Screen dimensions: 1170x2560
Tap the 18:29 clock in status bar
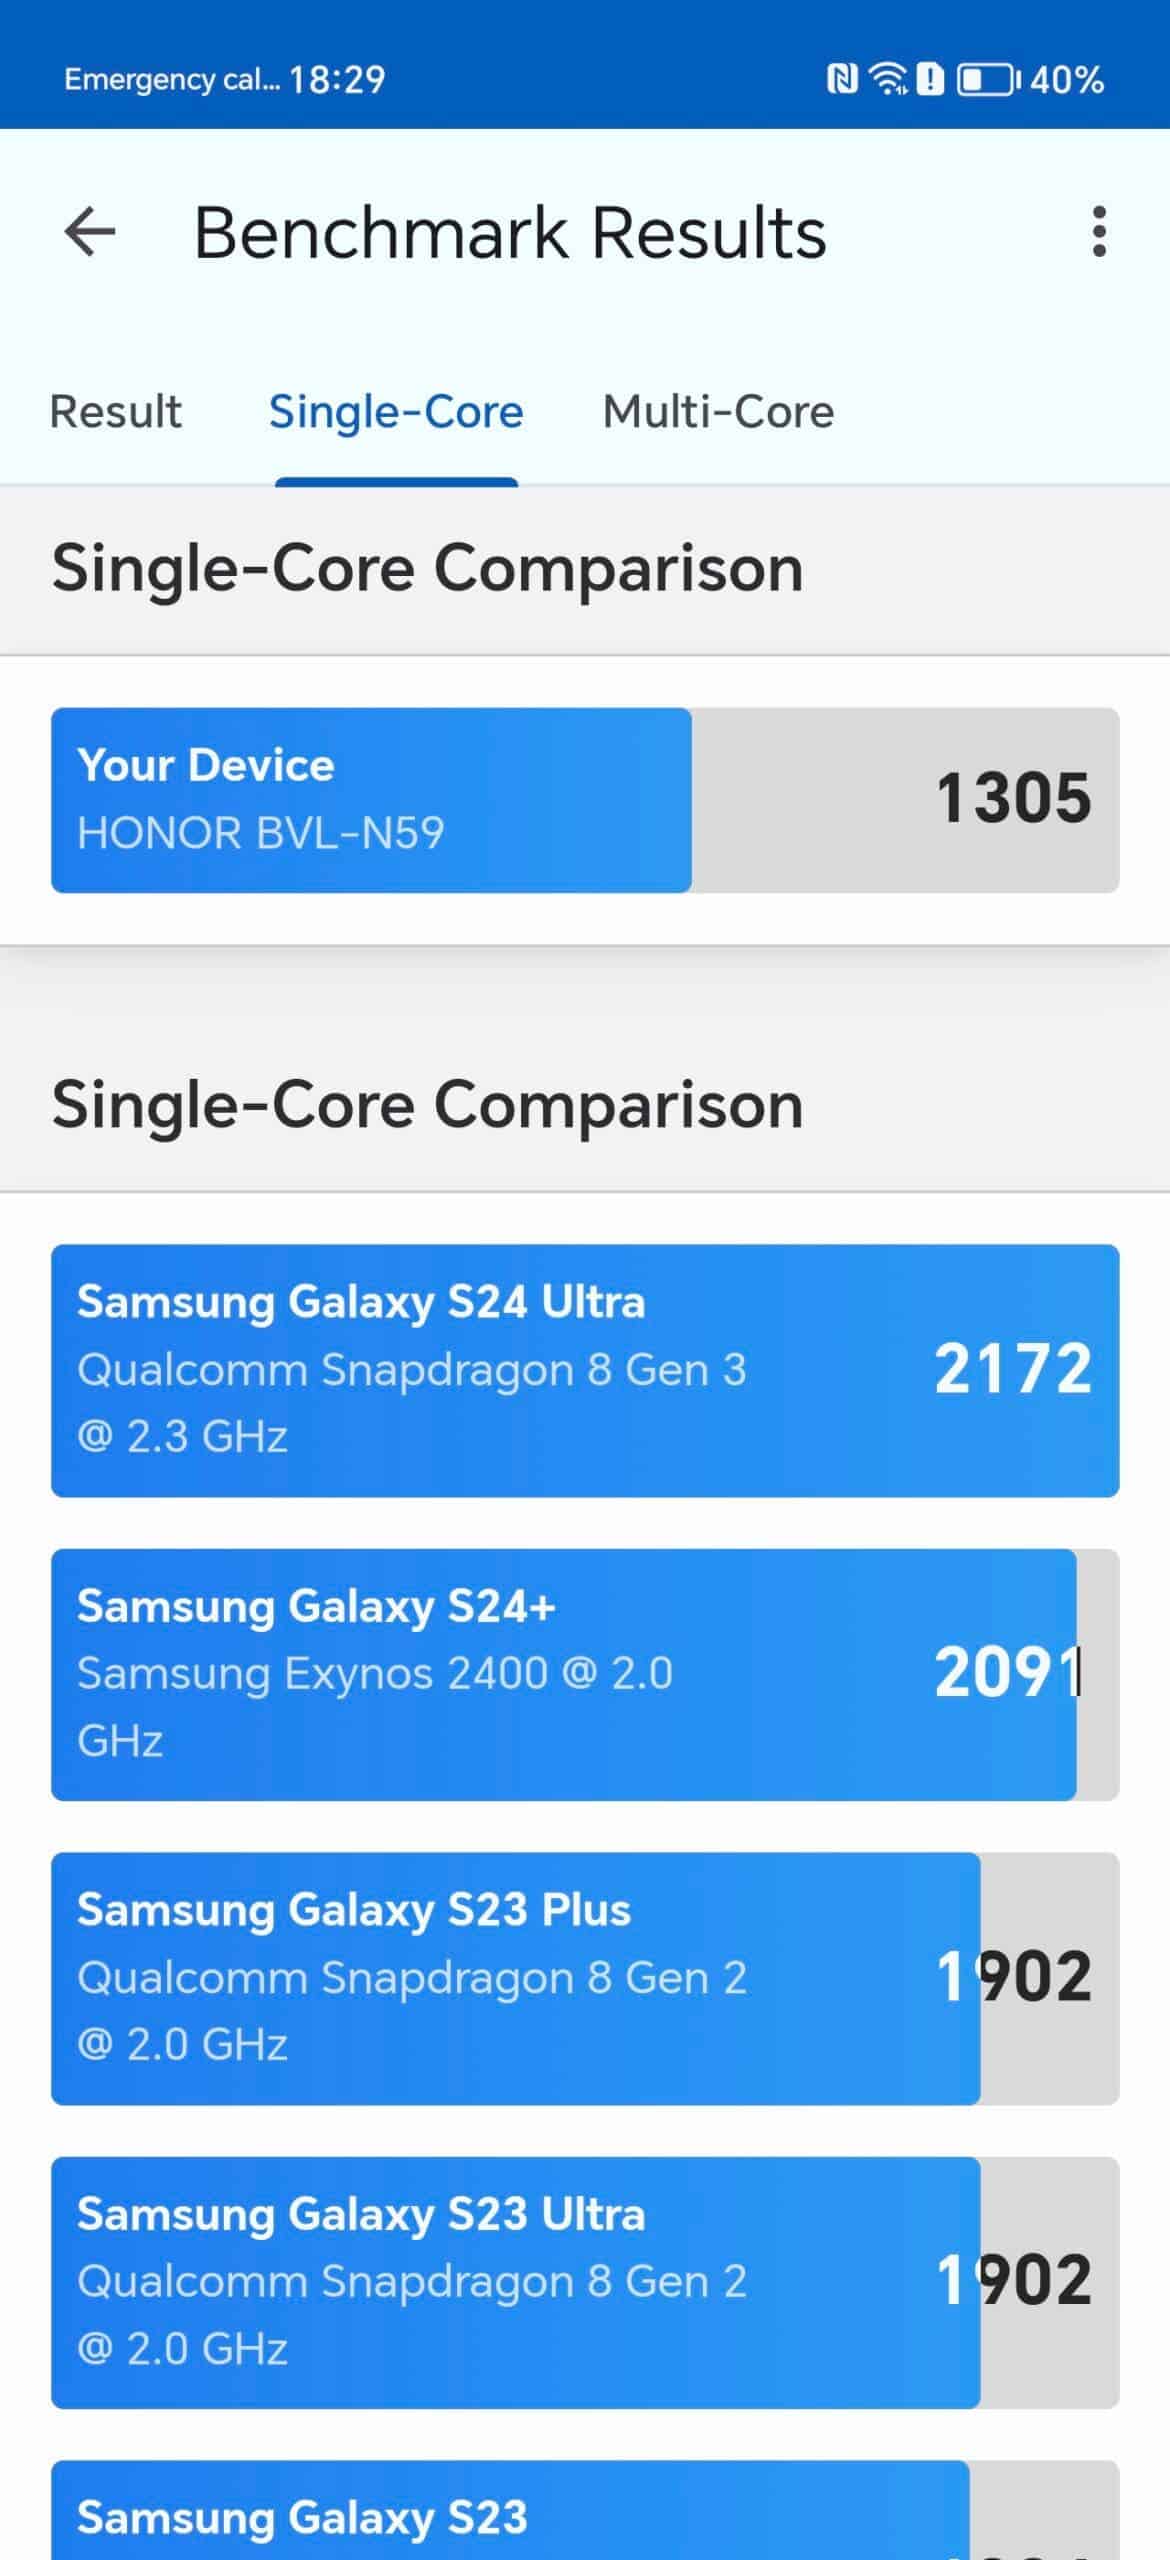tap(337, 79)
